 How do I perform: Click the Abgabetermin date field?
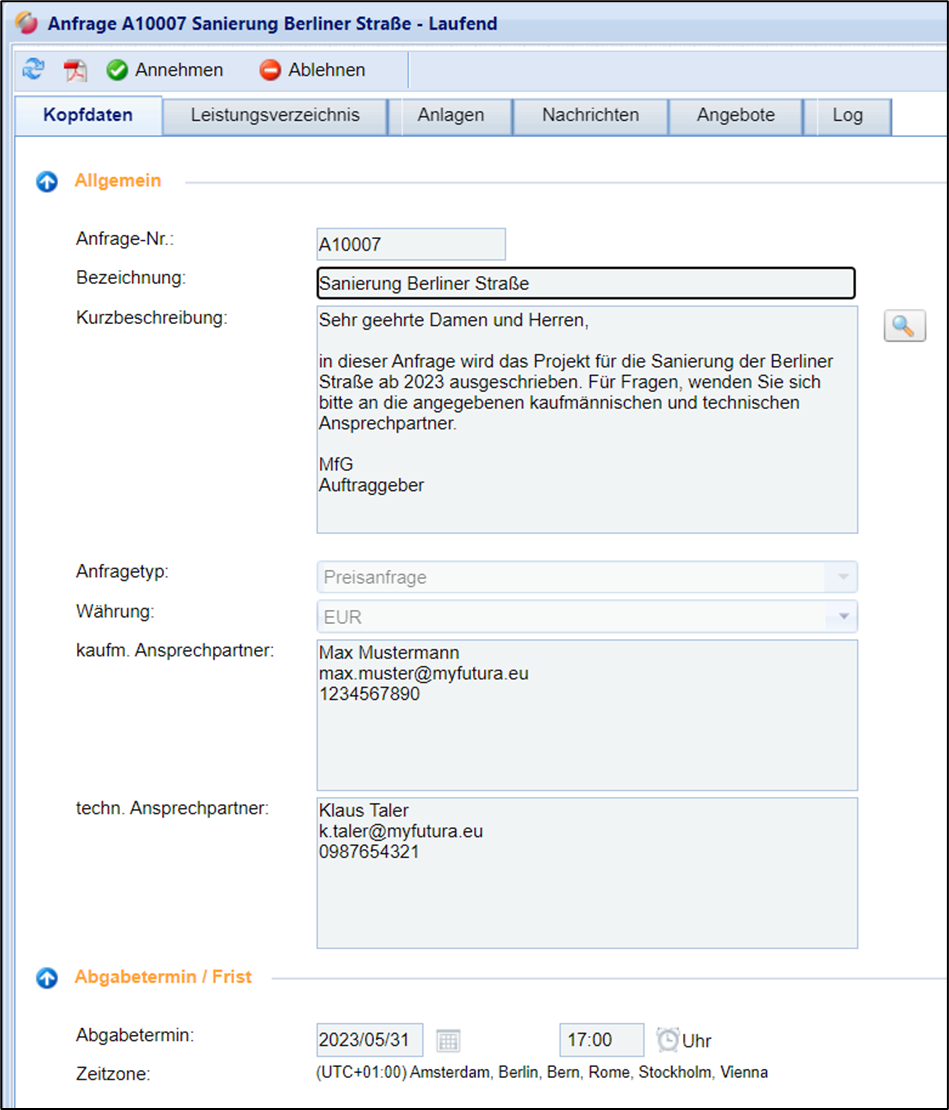point(370,1040)
